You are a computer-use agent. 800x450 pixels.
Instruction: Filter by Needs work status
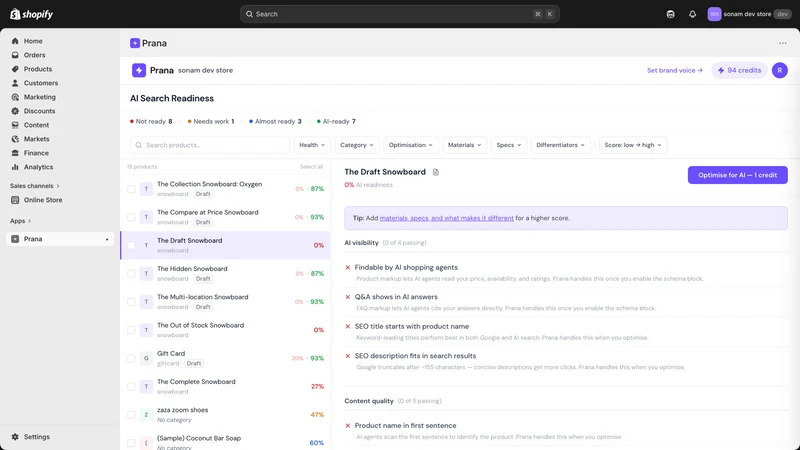211,121
